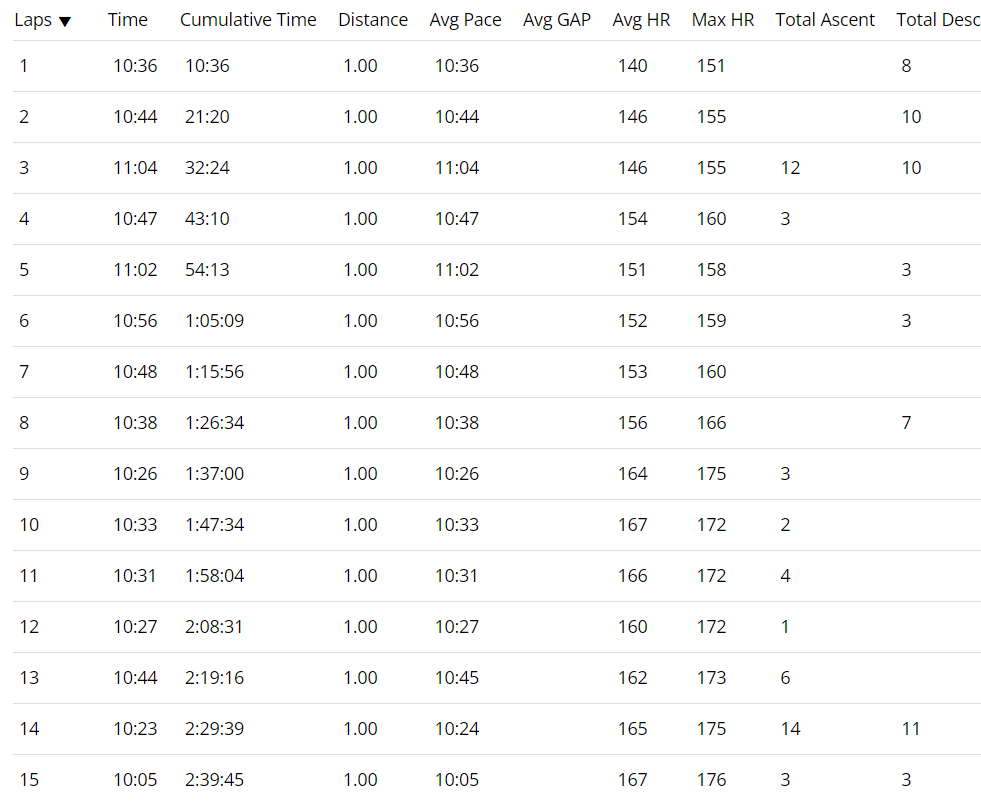The image size is (981, 804).
Task: Click the Max HR column header
Action: [x=723, y=20]
